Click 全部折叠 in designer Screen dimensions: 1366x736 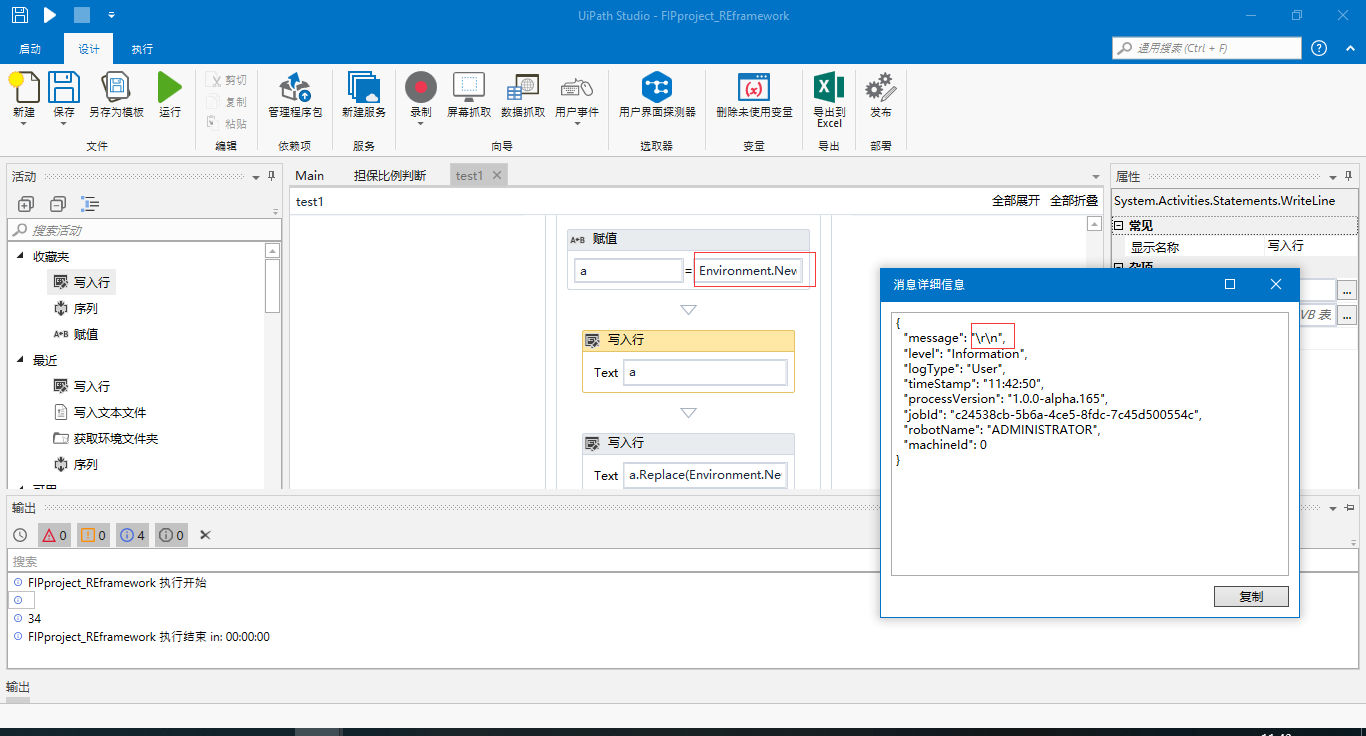click(x=1074, y=201)
